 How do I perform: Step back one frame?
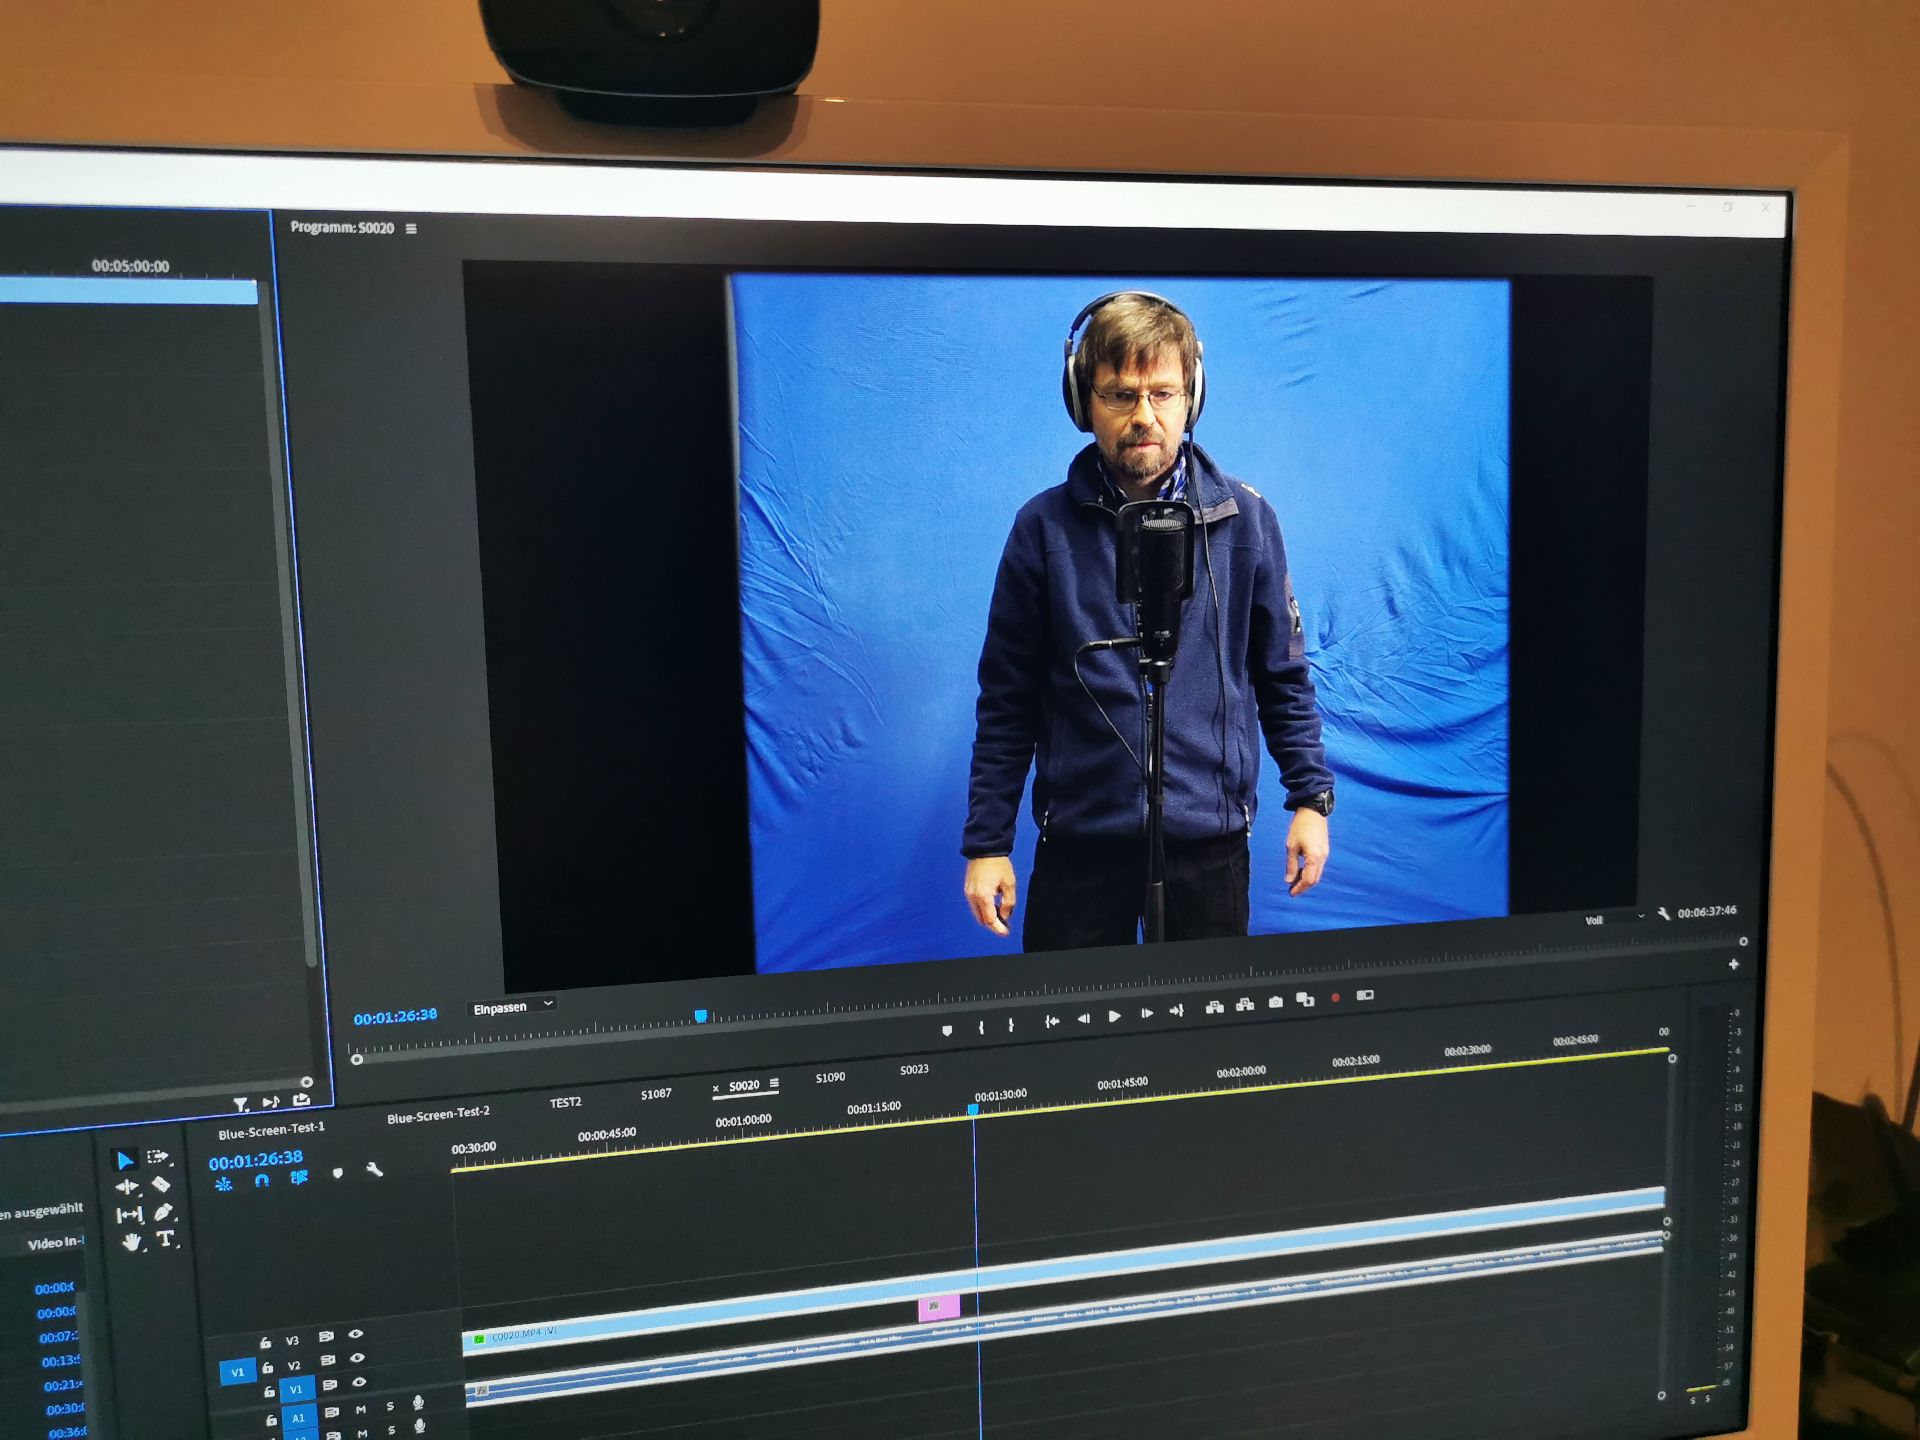coord(1083,1019)
